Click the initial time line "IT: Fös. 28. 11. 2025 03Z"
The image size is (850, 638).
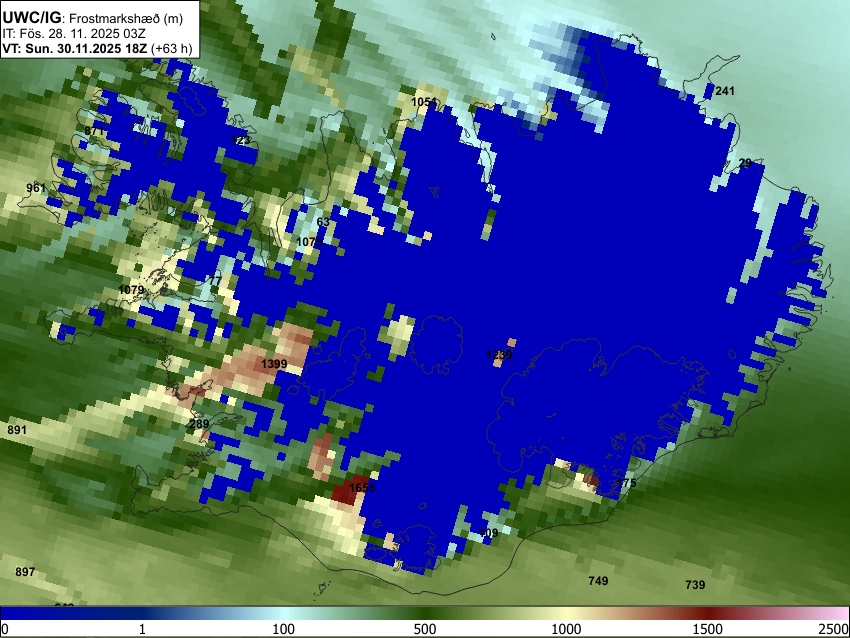74,34
